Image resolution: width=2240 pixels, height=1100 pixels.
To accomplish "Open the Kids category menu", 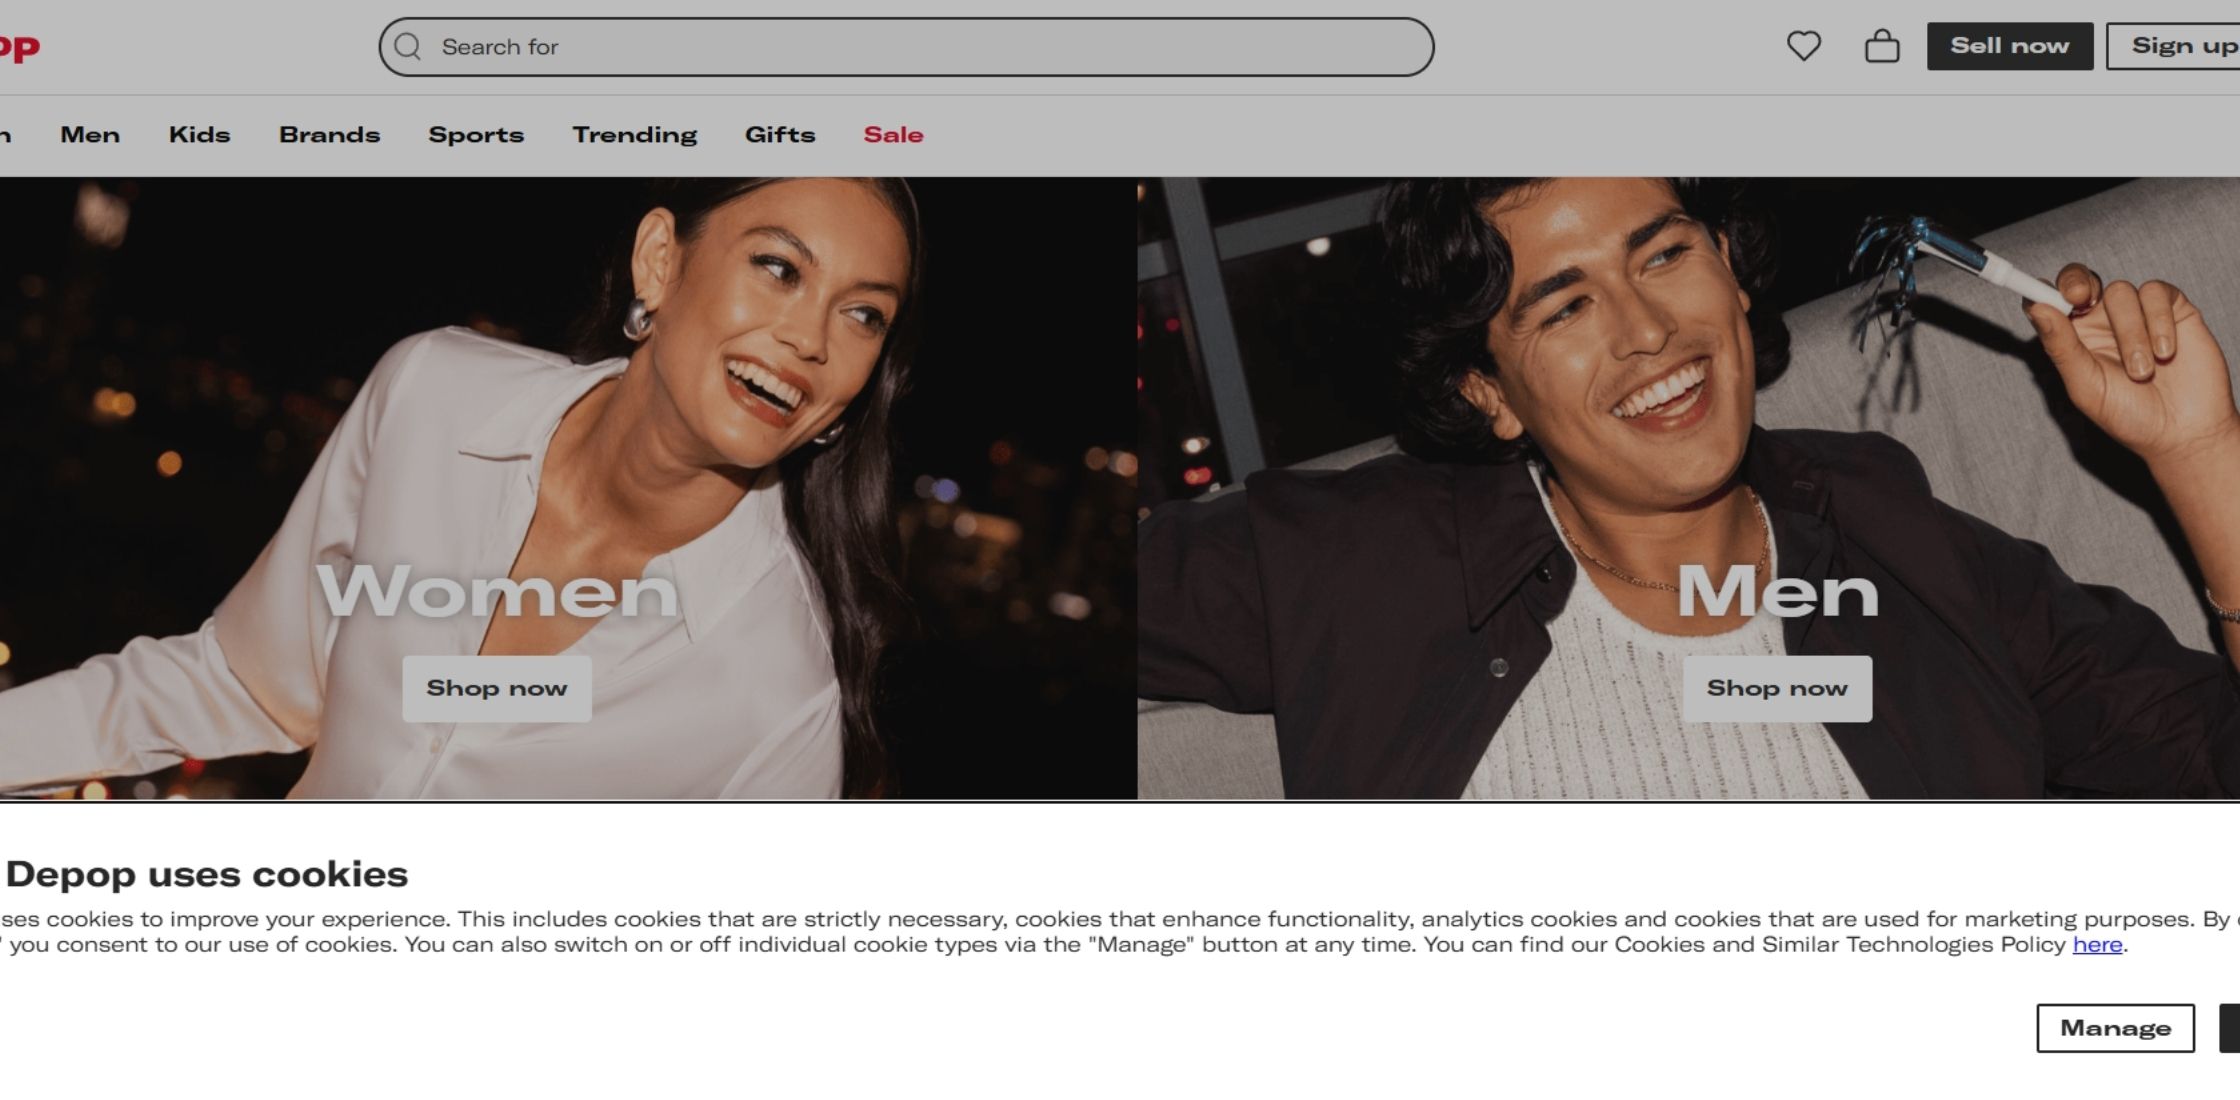I will pos(199,134).
